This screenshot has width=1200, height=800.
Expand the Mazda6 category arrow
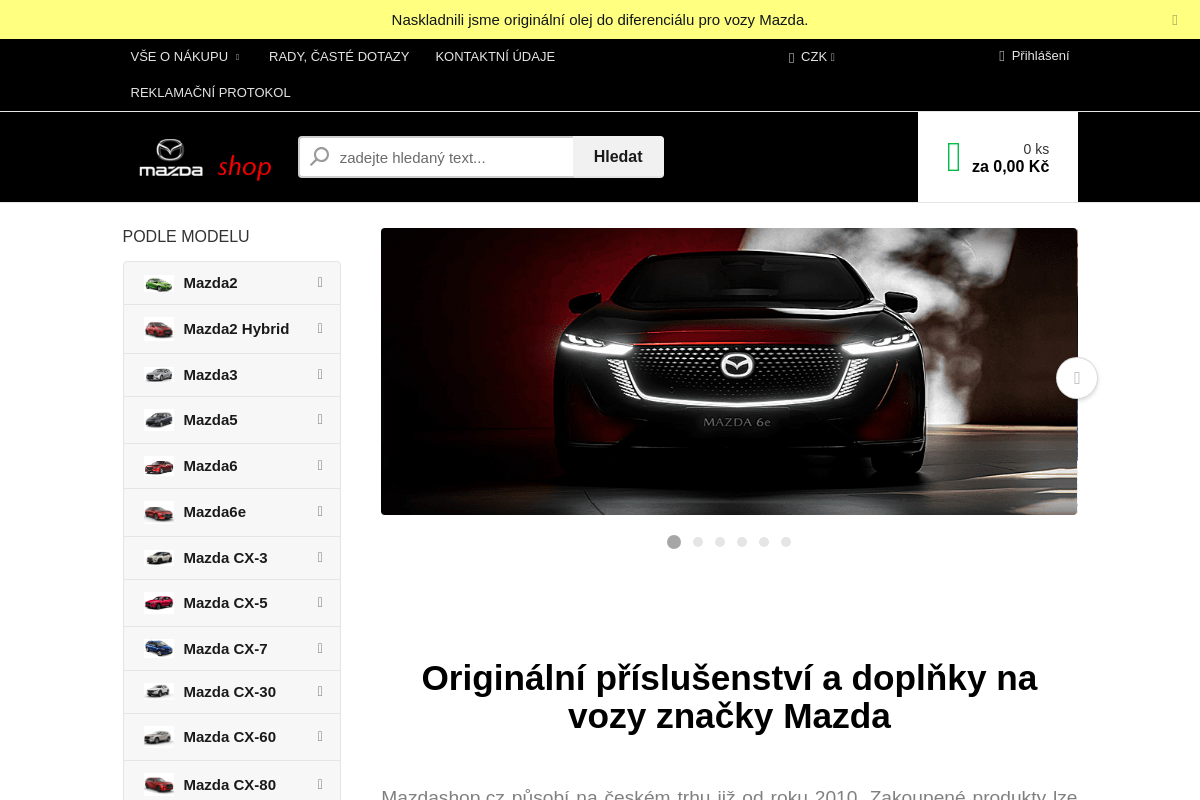point(320,465)
